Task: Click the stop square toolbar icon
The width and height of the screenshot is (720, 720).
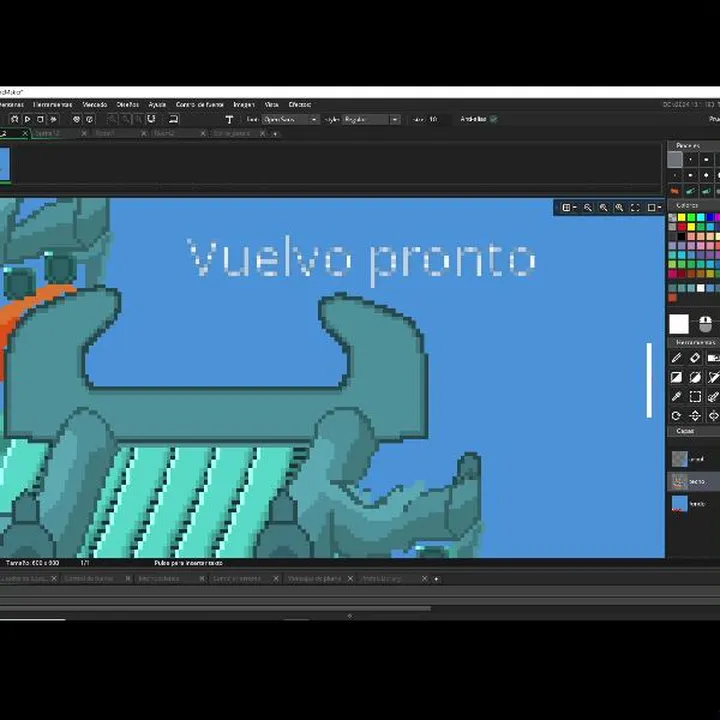Action: click(x=40, y=119)
